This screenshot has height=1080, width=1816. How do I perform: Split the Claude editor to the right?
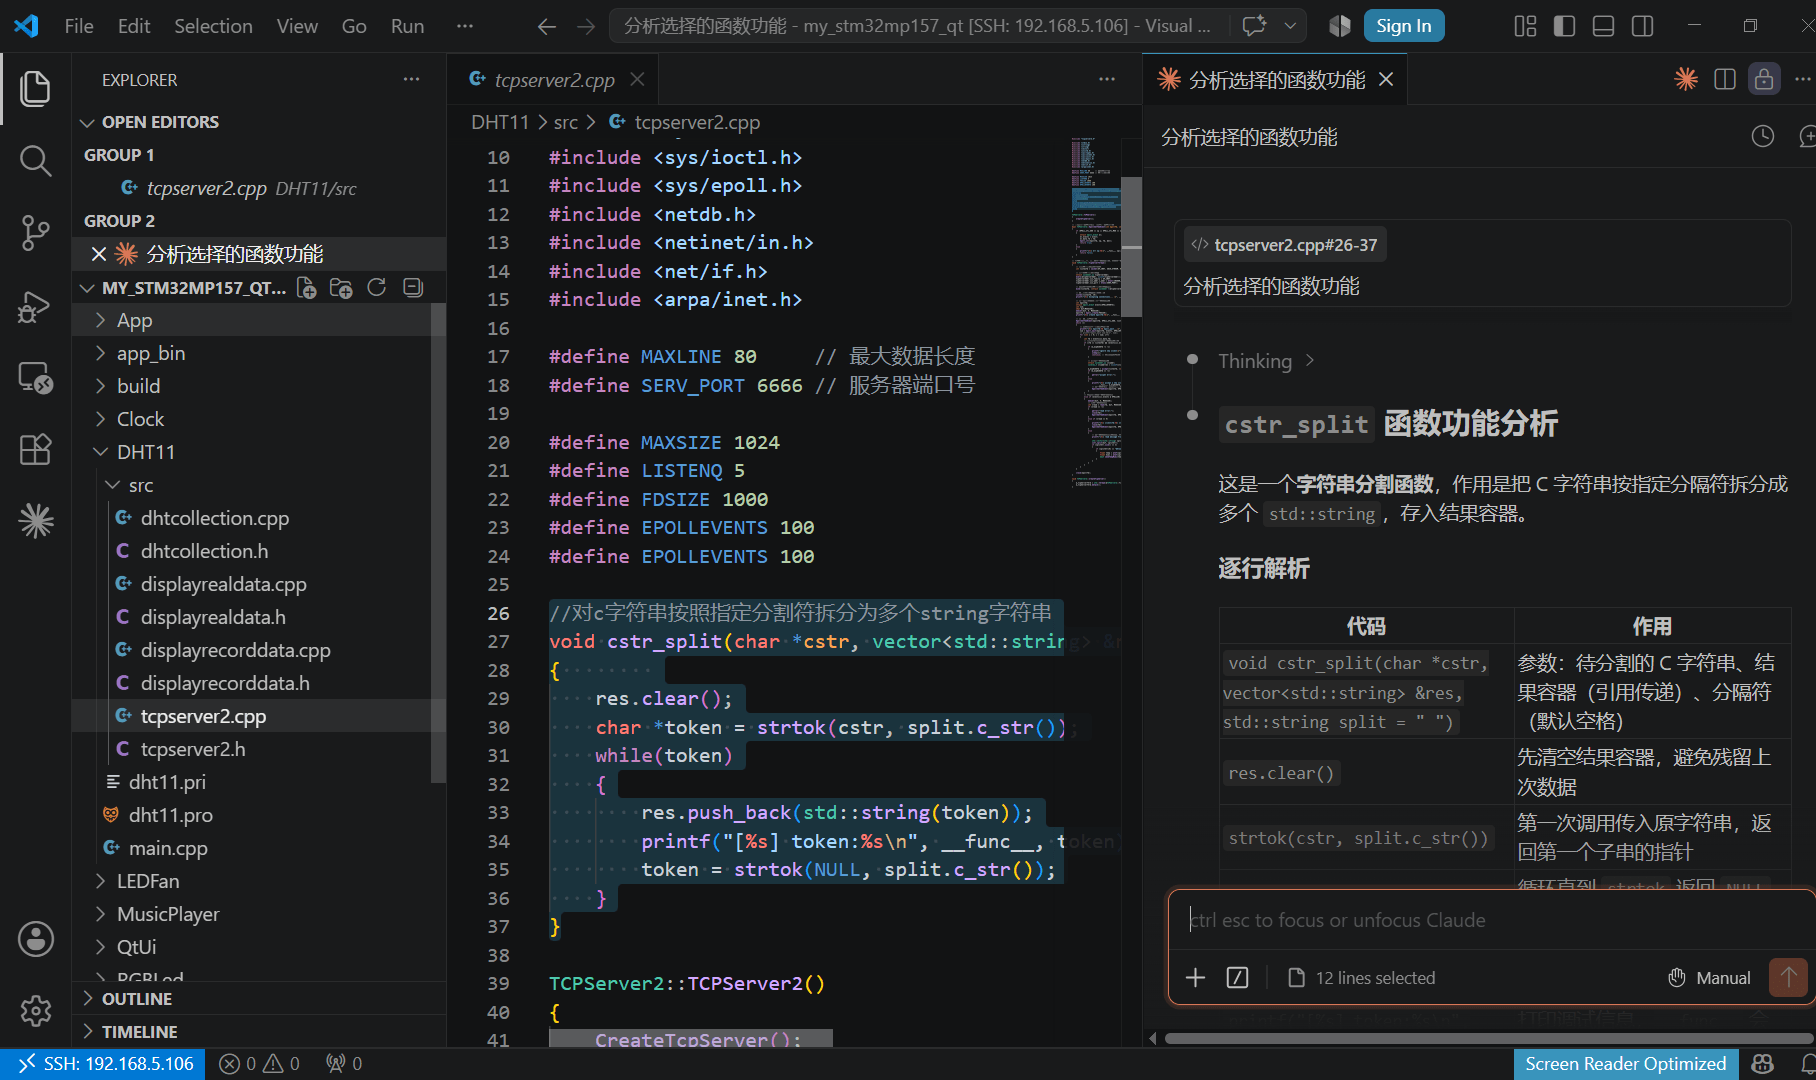pyautogui.click(x=1725, y=79)
